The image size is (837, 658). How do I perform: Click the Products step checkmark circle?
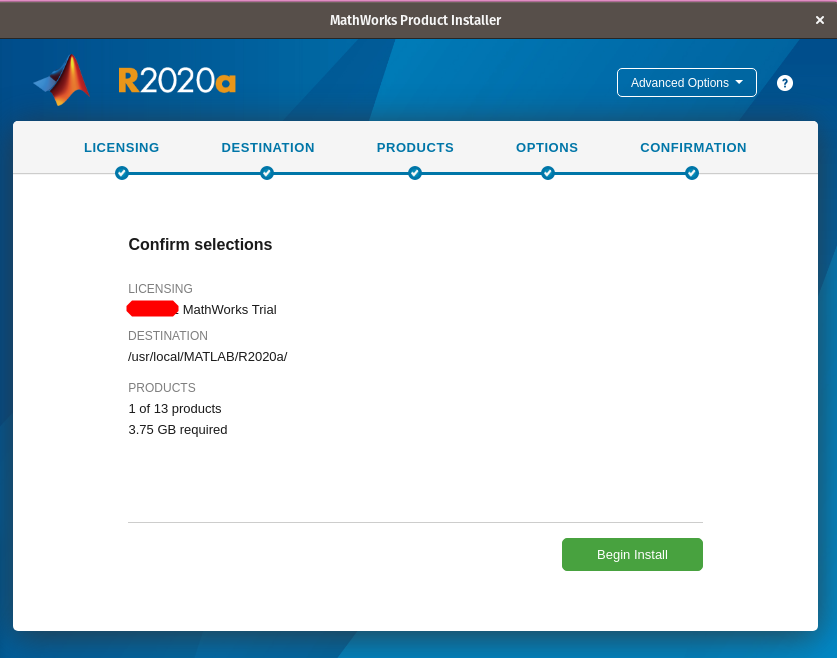coord(415,173)
